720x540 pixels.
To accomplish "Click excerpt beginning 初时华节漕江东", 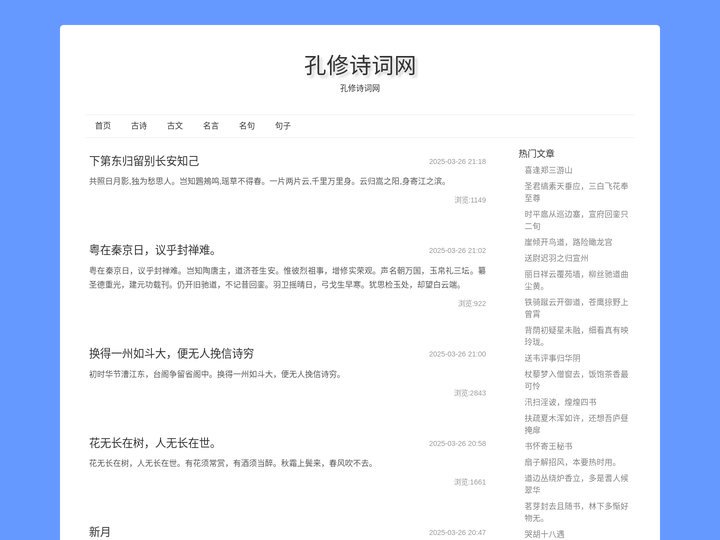I will pos(216,375).
